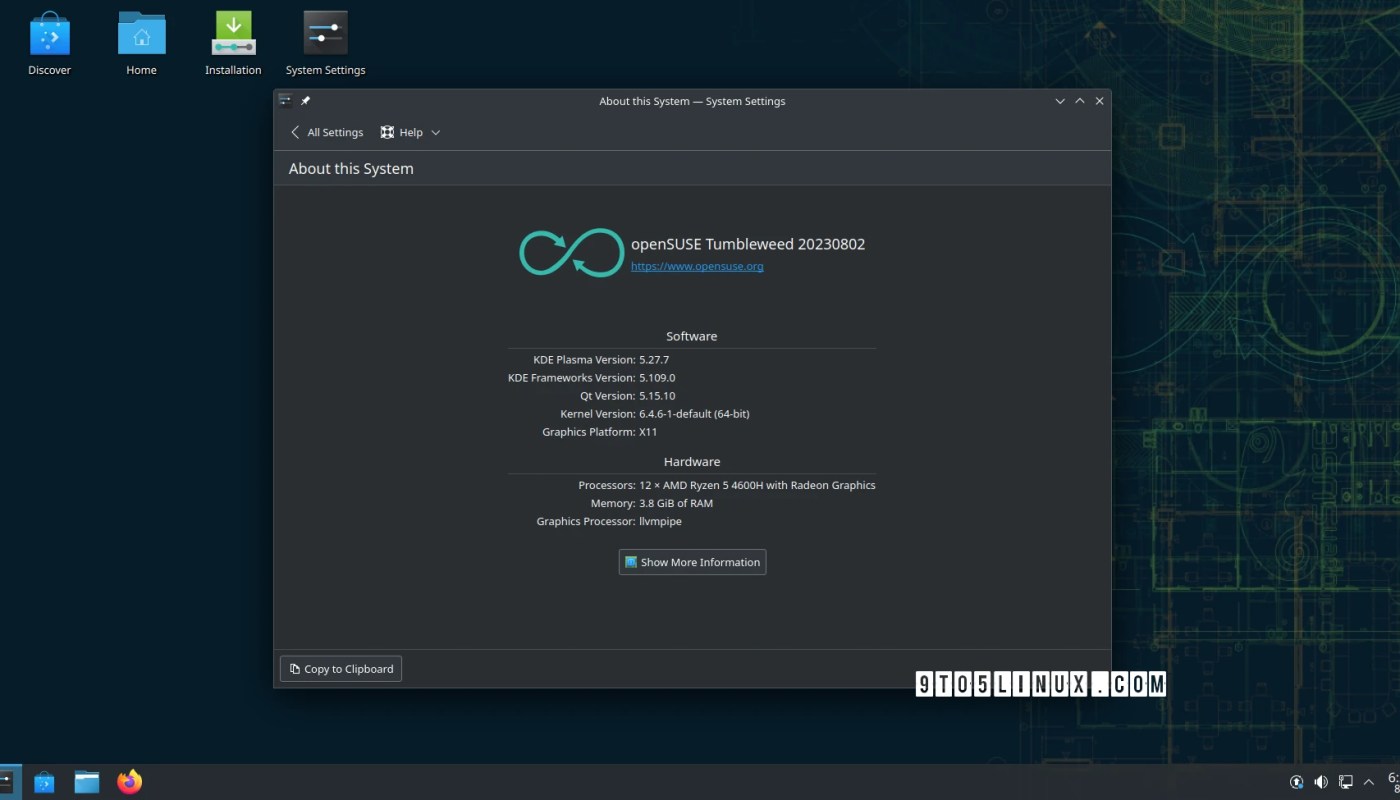Click the 'About this System' heading
Viewport: 1400px width, 800px height.
coord(351,169)
